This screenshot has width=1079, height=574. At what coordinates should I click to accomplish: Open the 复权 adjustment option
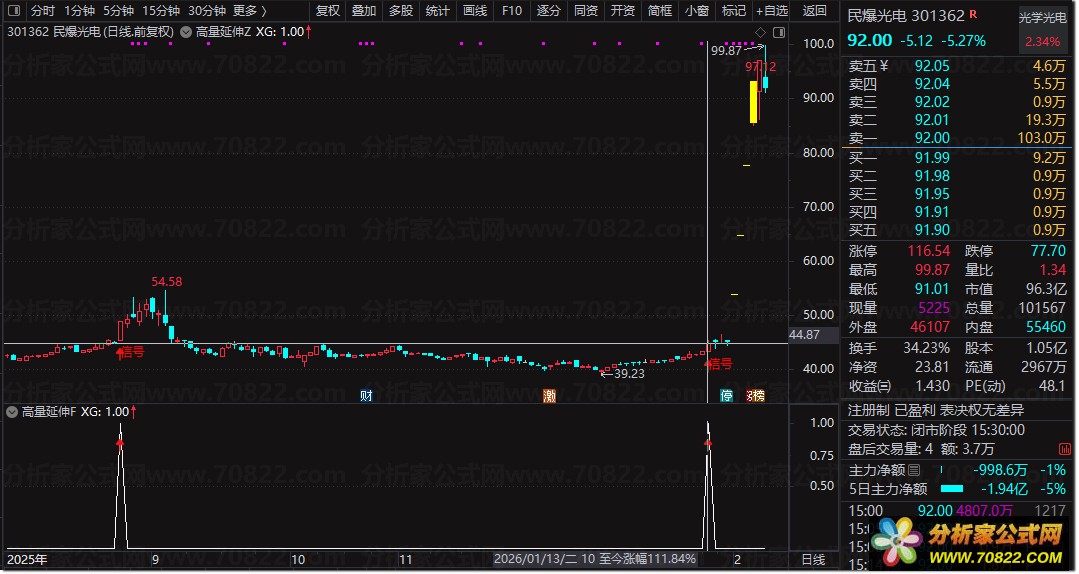328,10
